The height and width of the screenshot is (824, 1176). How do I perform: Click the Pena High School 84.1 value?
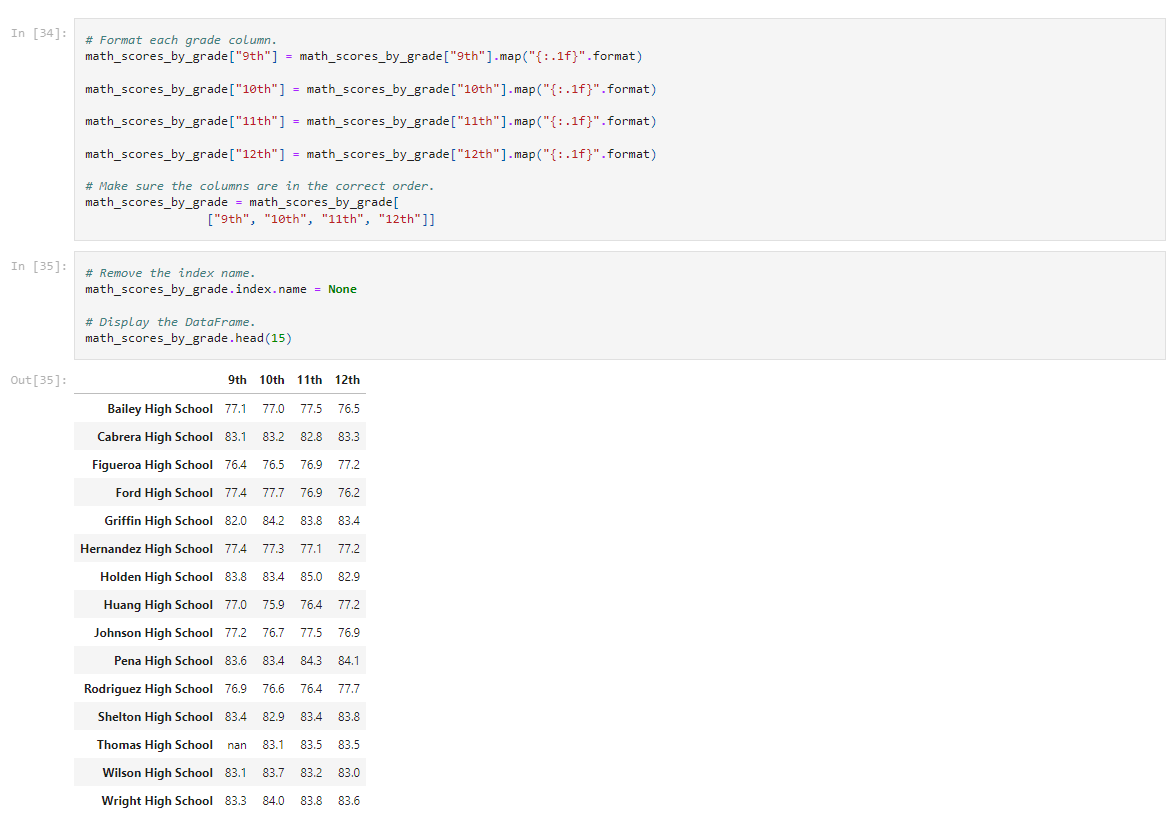(x=347, y=660)
